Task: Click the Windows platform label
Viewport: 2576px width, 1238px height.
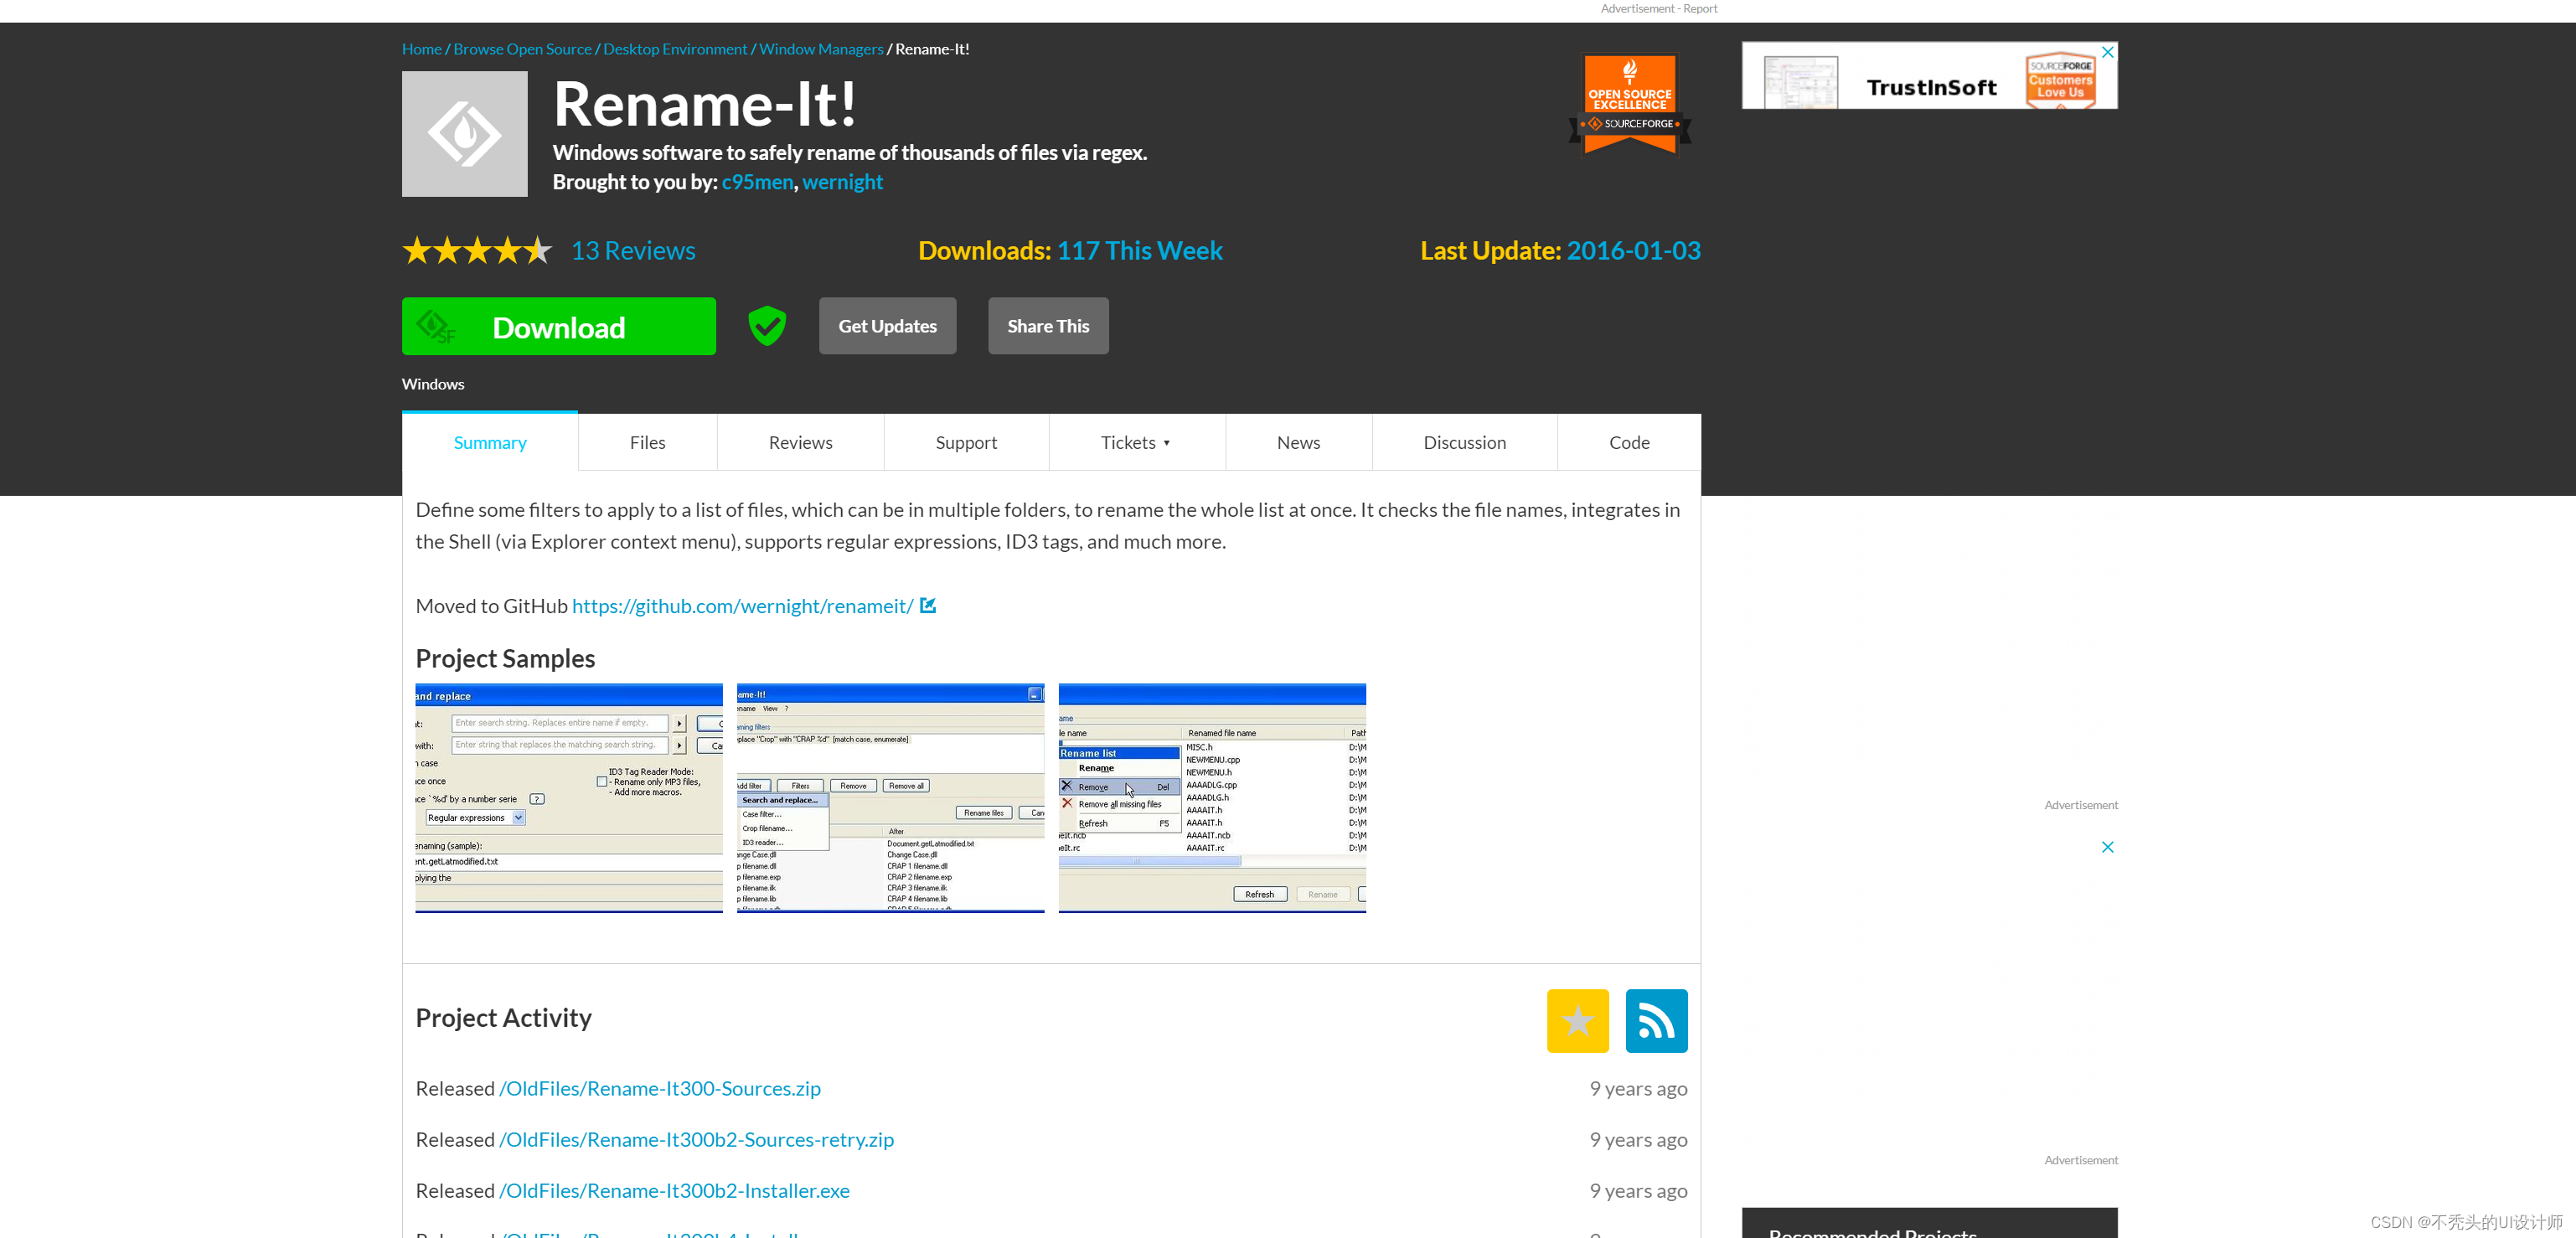Action: (x=433, y=384)
